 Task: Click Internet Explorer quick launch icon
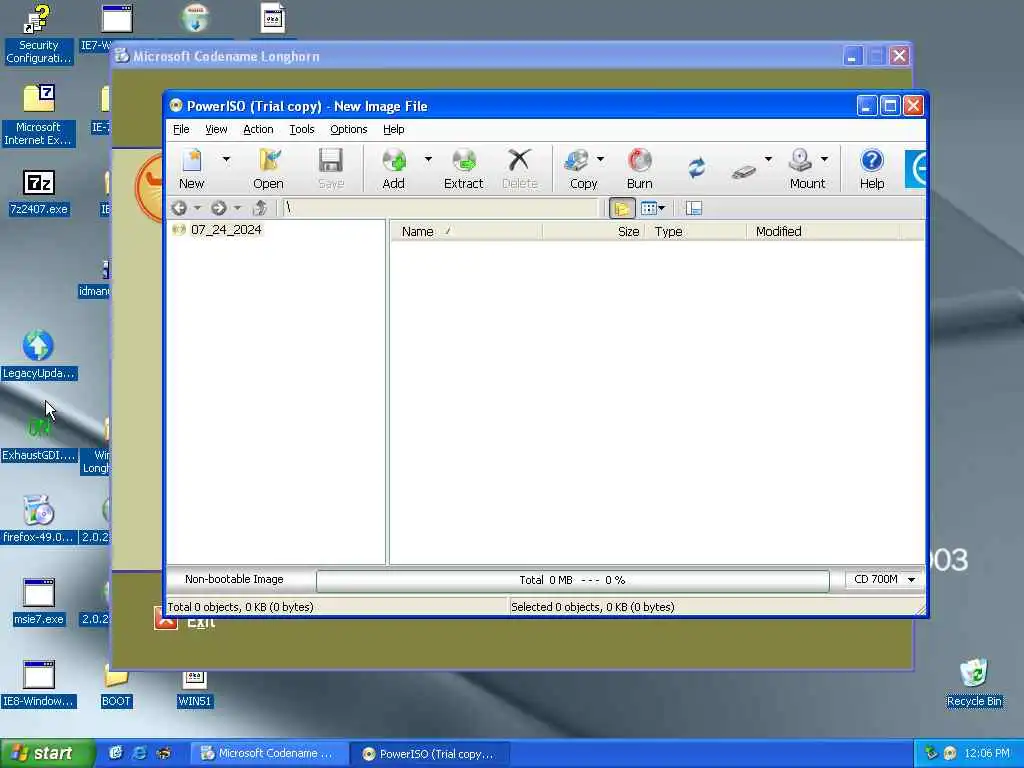(x=139, y=754)
